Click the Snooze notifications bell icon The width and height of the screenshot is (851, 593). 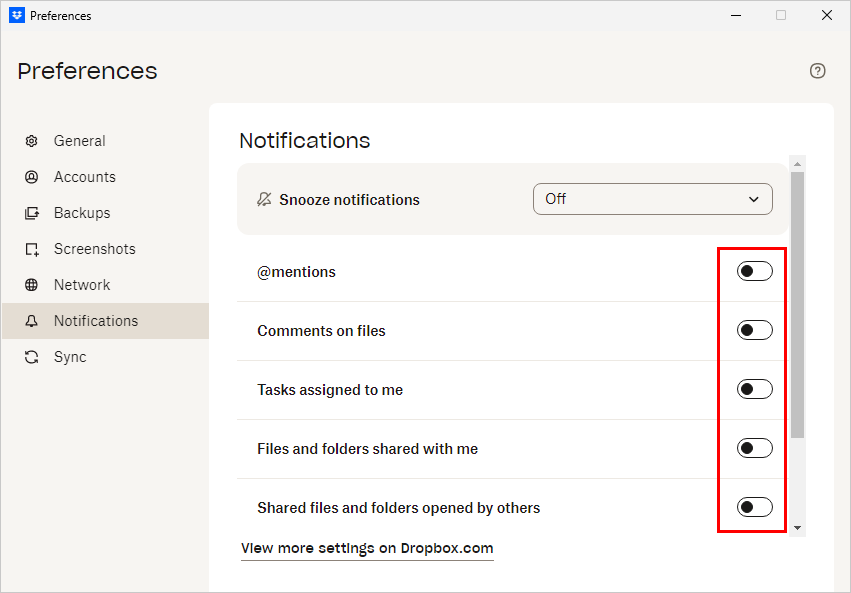(264, 199)
